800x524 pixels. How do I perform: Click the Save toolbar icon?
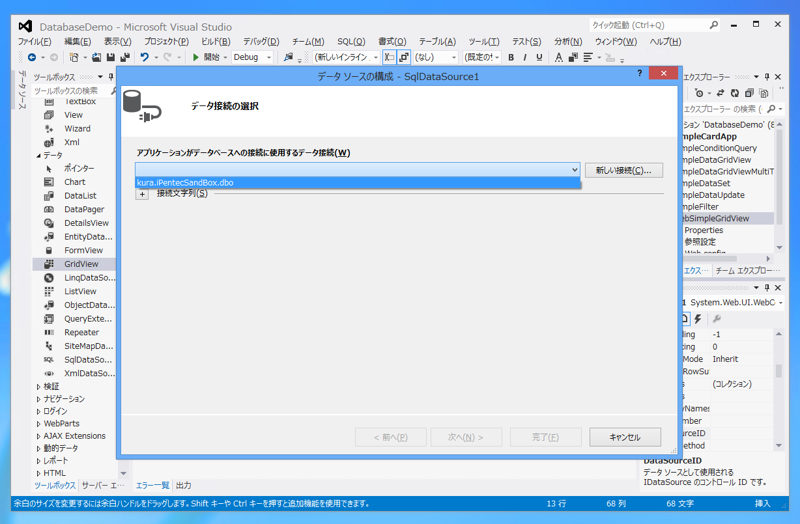(x=110, y=57)
